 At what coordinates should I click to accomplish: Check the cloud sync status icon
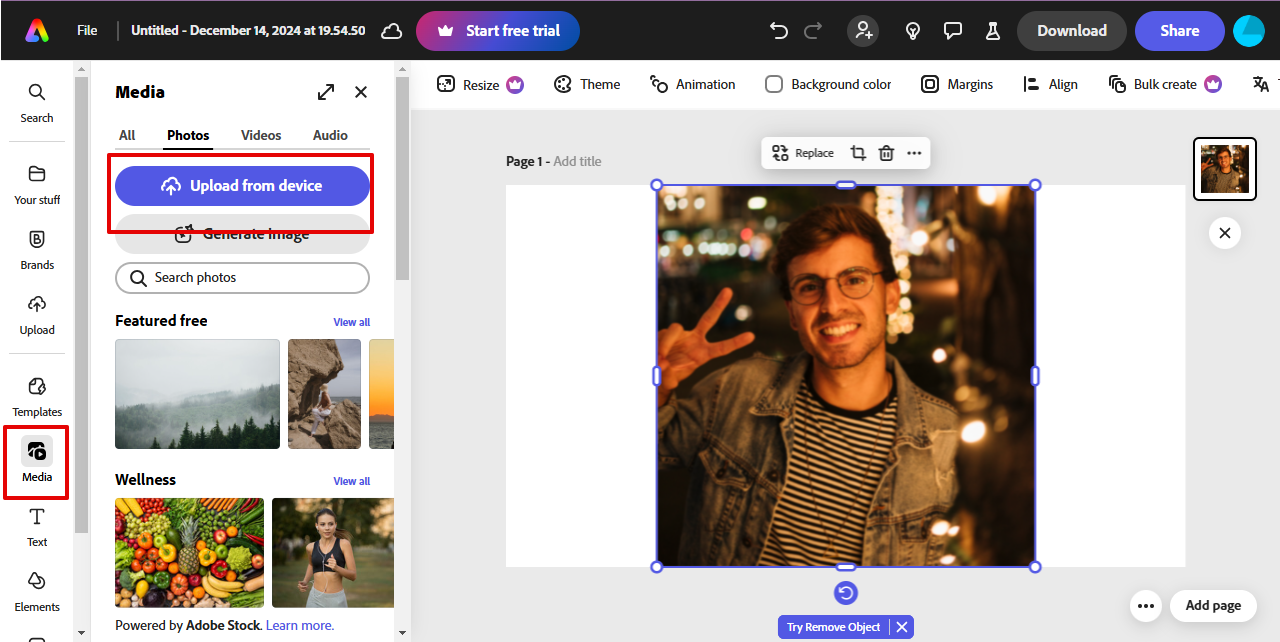[392, 31]
